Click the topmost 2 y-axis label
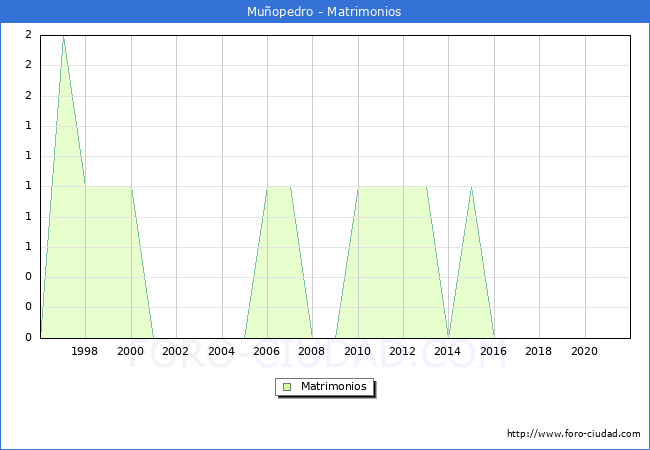 point(28,35)
